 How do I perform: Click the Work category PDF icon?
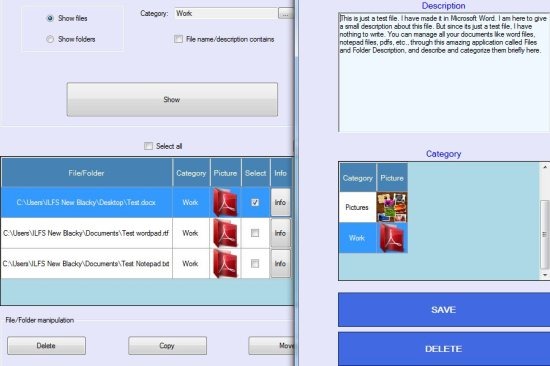coord(392,238)
